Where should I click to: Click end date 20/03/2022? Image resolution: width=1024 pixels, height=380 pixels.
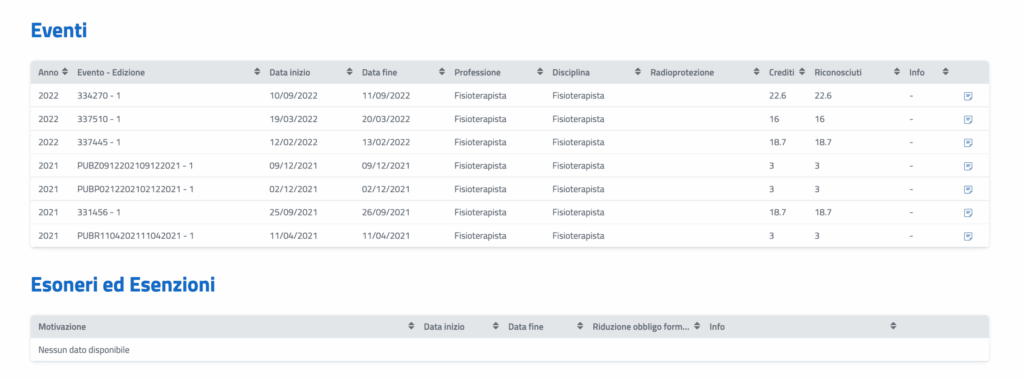point(386,119)
